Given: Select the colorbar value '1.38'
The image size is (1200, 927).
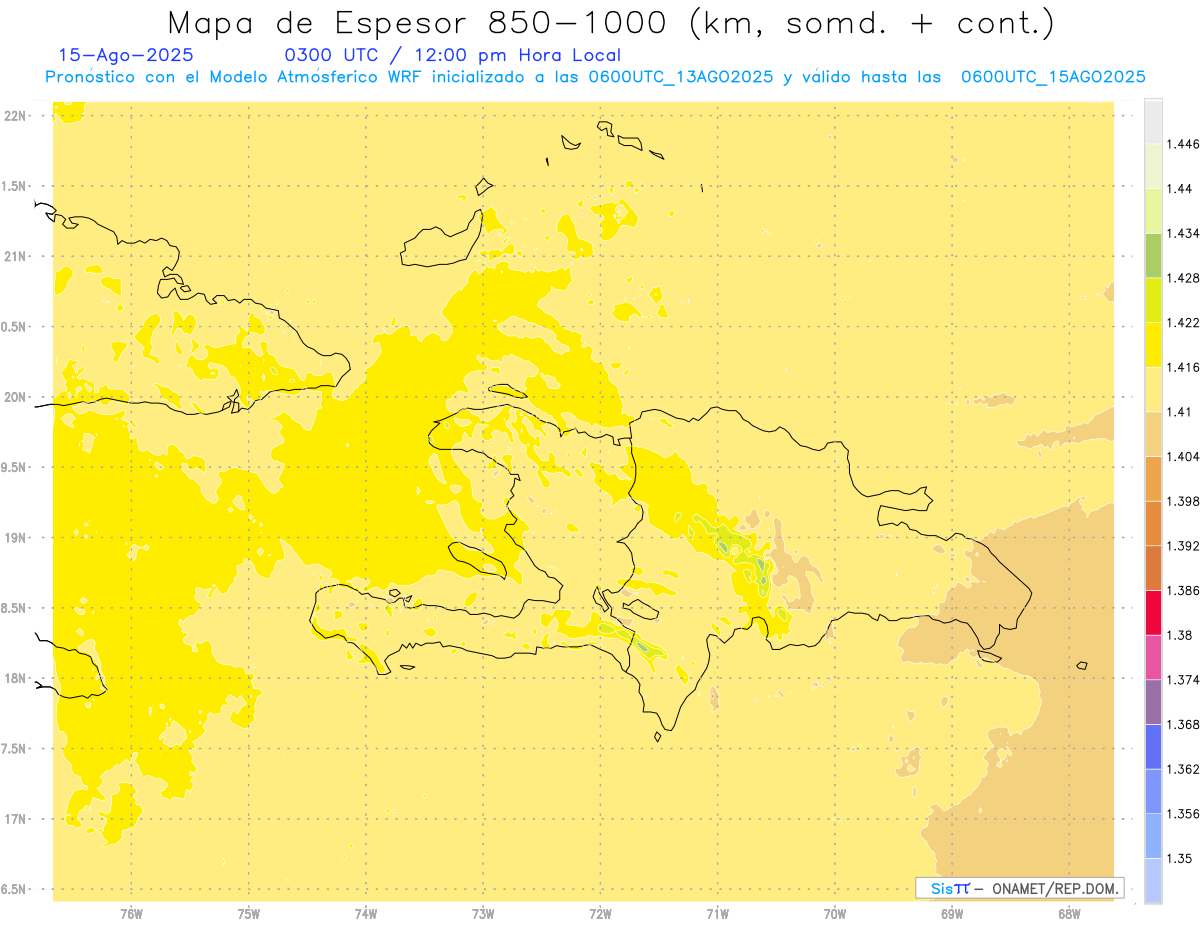Looking at the screenshot, I should pyautogui.click(x=1181, y=635).
